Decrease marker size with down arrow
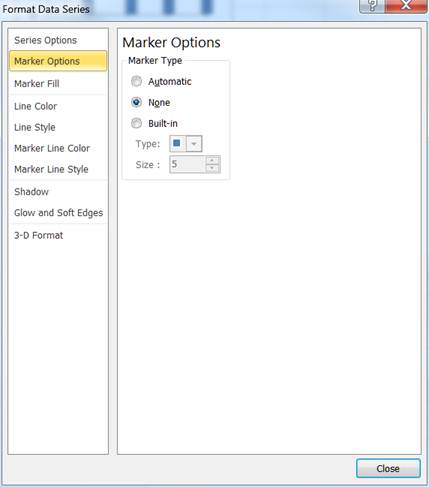The height and width of the screenshot is (487, 429). [212, 168]
